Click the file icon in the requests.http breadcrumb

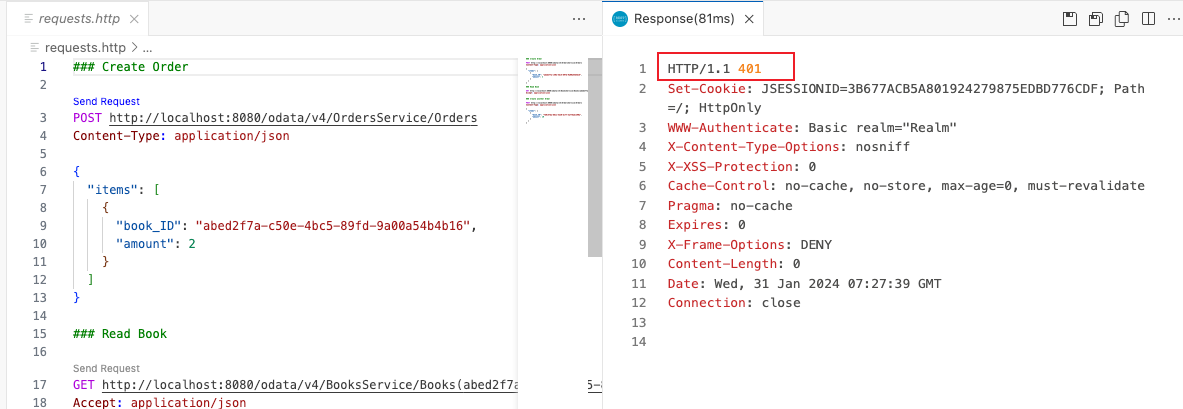pos(37,47)
